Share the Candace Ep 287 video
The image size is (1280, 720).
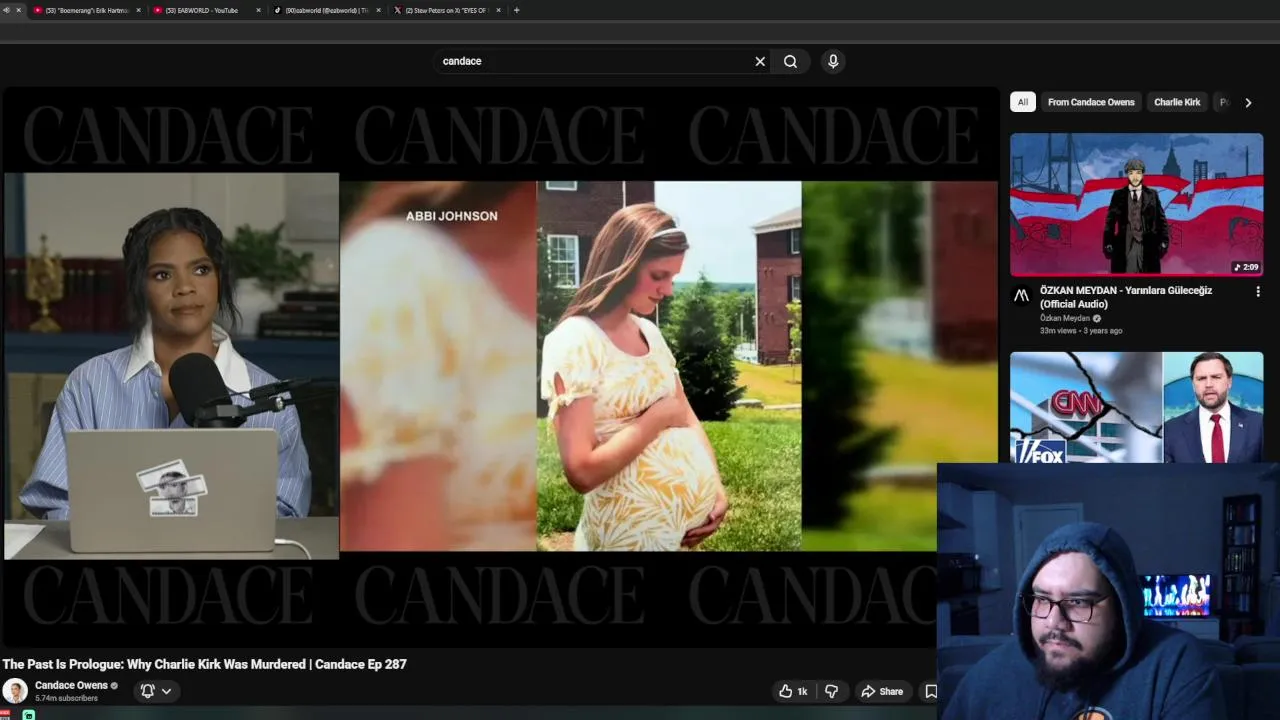click(x=882, y=691)
